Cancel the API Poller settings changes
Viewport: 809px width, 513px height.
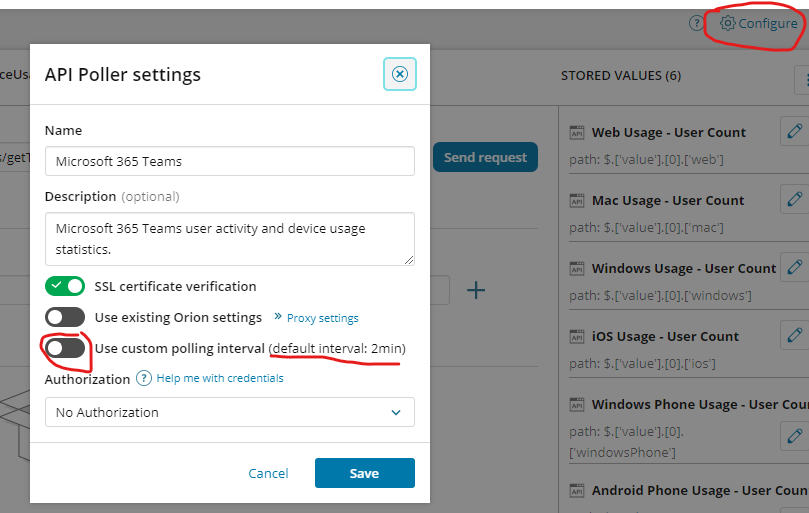268,473
